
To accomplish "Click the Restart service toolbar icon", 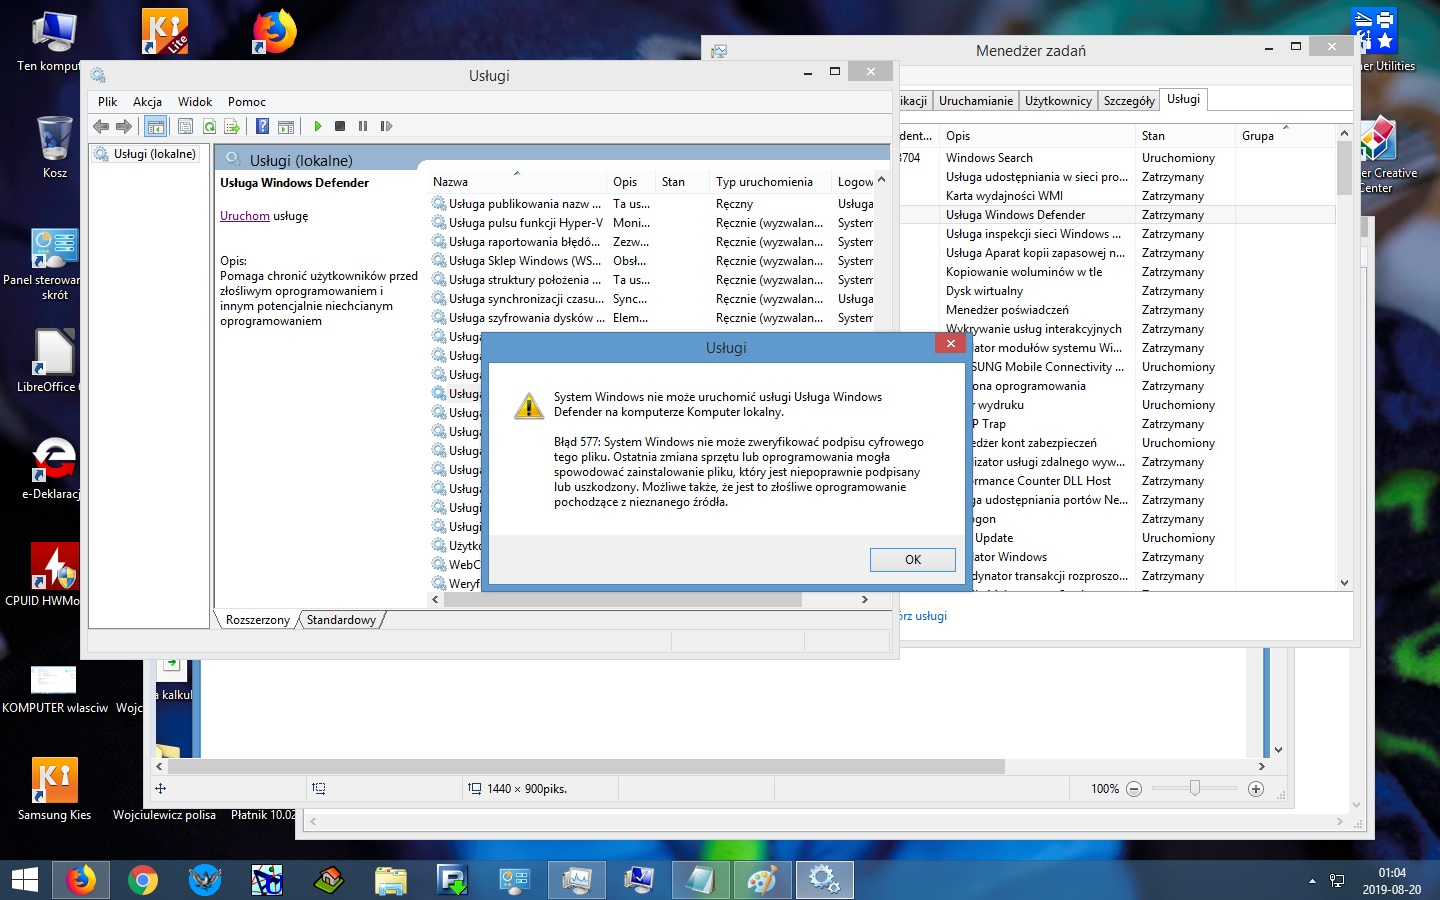I will (386, 126).
